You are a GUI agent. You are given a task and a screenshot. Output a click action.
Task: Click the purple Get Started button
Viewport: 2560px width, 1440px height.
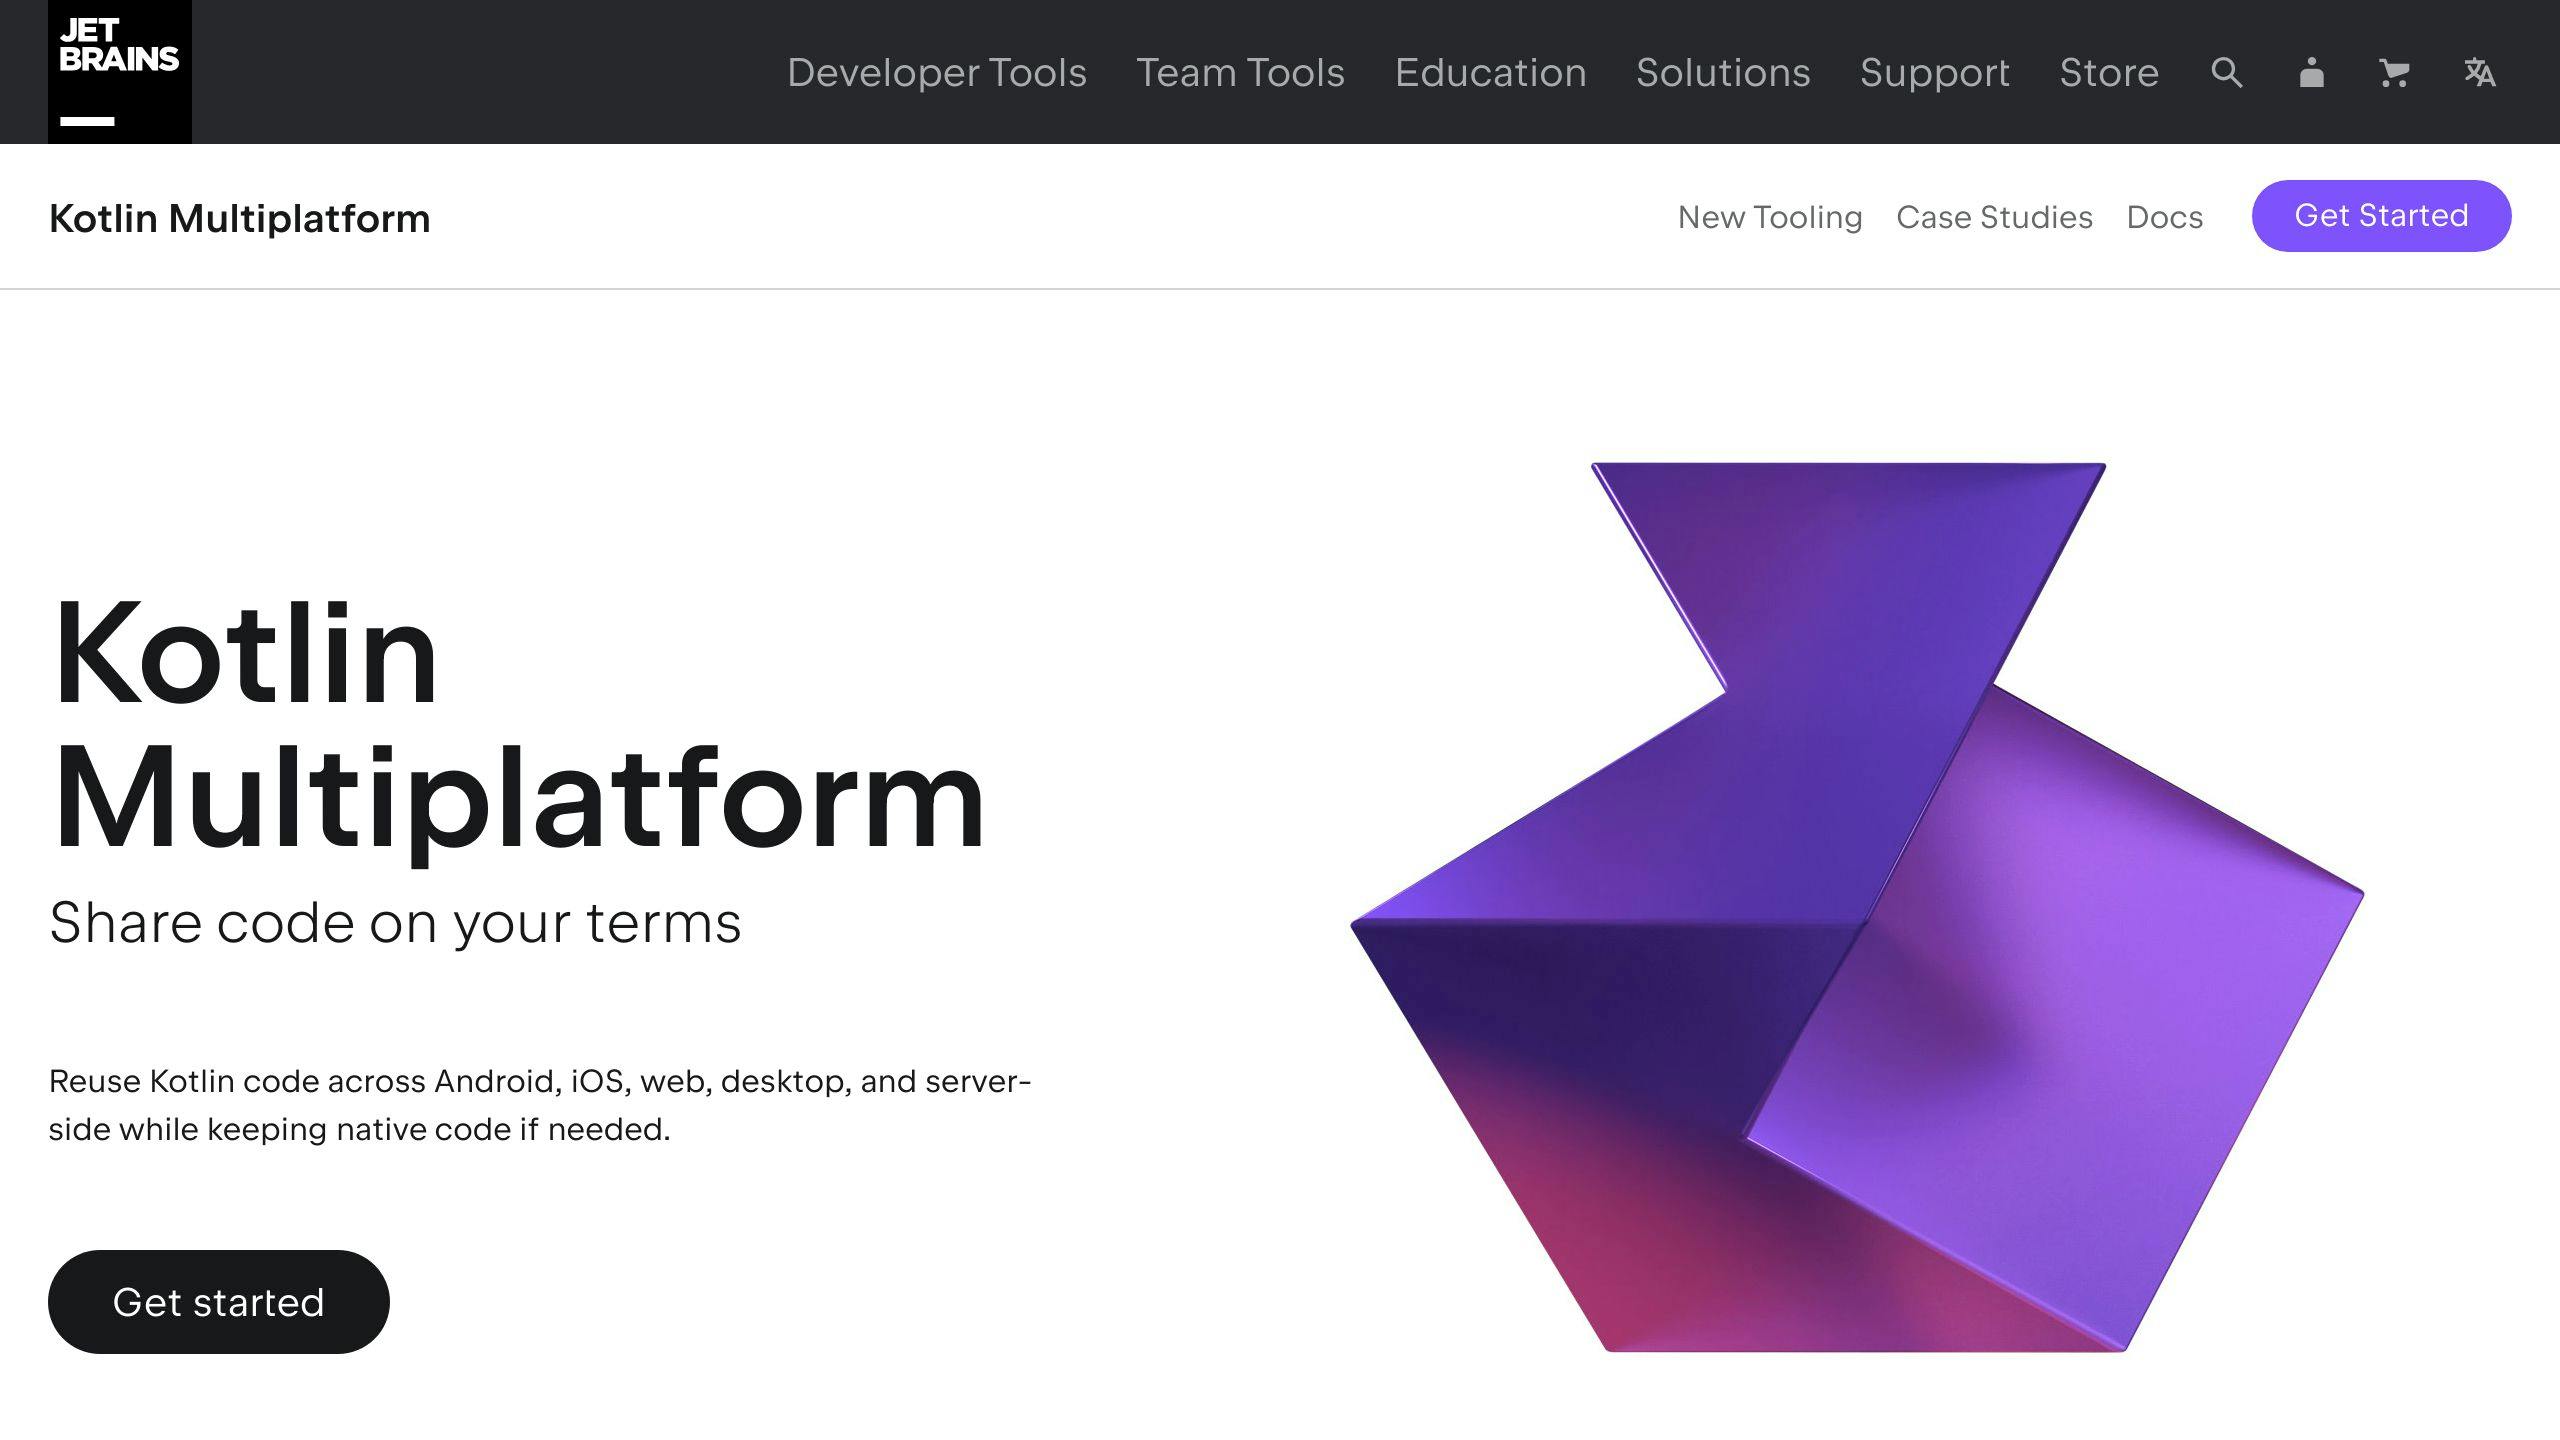(2381, 215)
